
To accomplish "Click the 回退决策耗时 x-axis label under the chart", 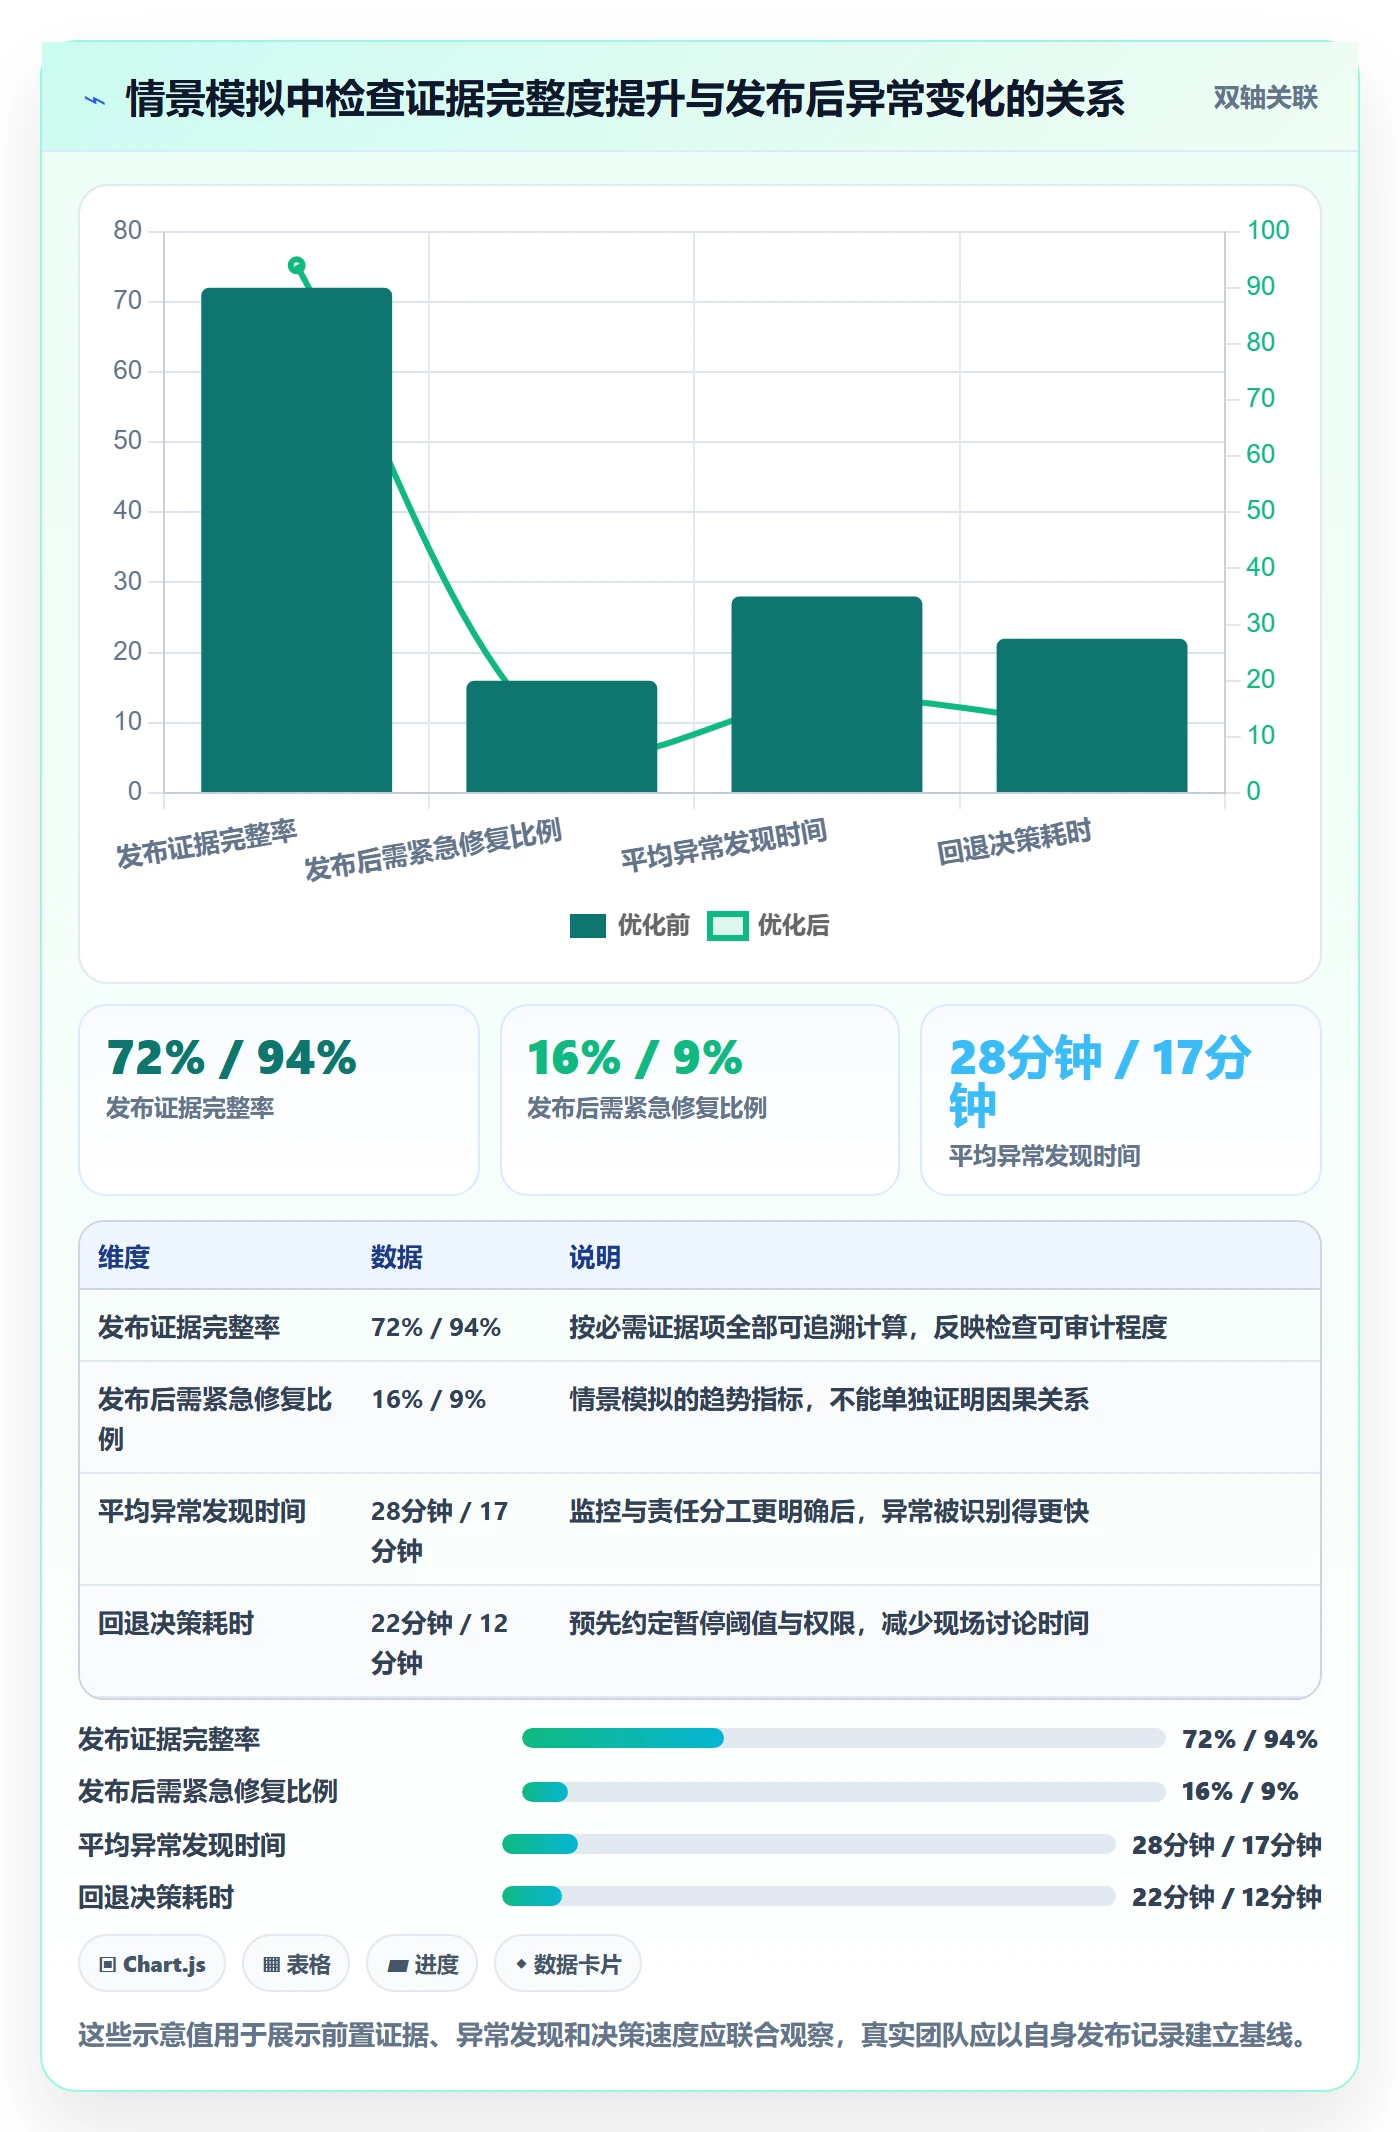I will (1014, 842).
